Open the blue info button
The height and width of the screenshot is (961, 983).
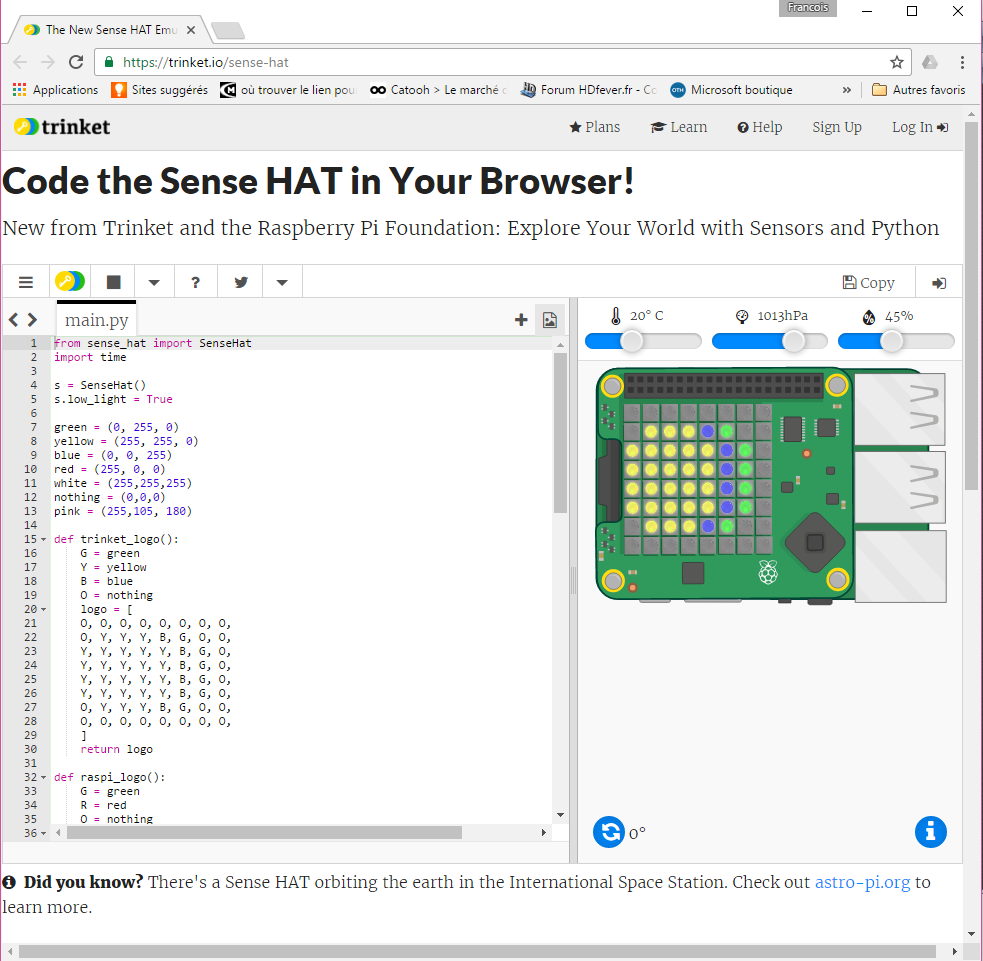click(x=931, y=832)
